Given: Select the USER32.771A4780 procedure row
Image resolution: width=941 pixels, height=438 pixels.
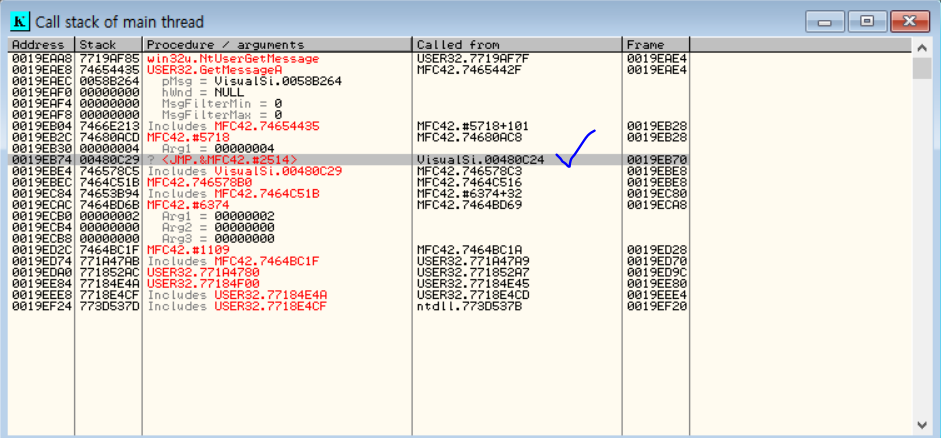Looking at the screenshot, I should [460, 272].
